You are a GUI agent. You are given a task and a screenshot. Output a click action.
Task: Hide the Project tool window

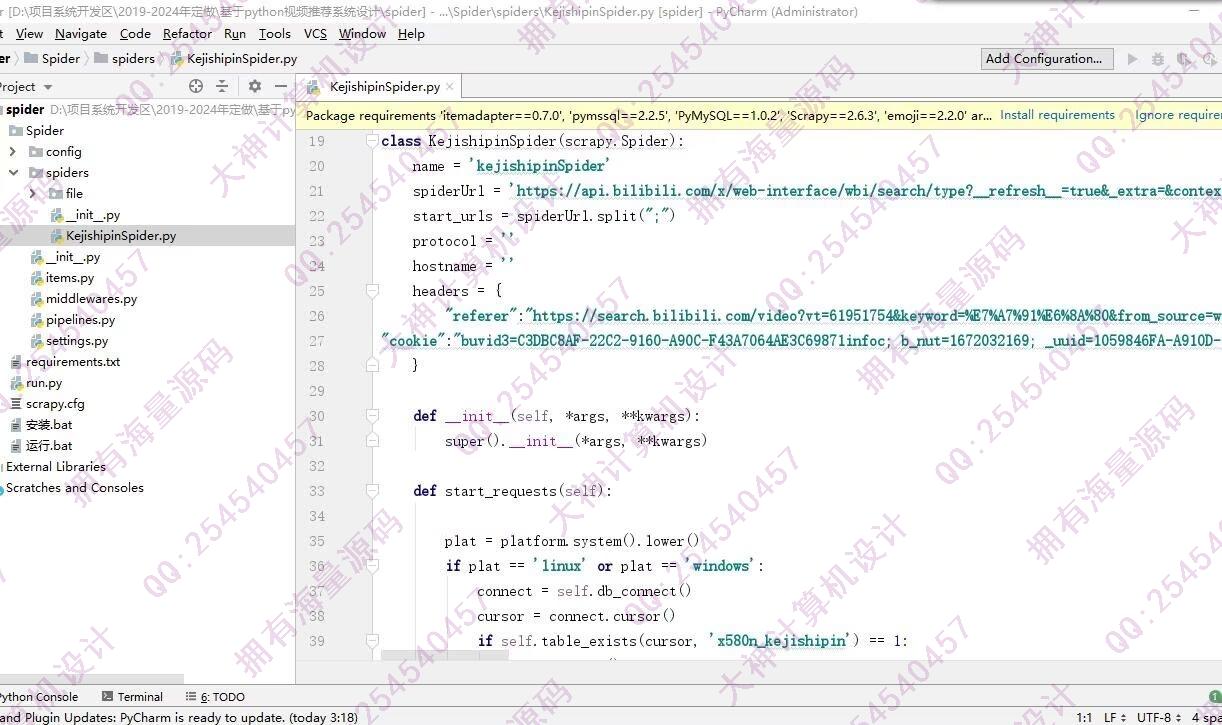[x=281, y=87]
